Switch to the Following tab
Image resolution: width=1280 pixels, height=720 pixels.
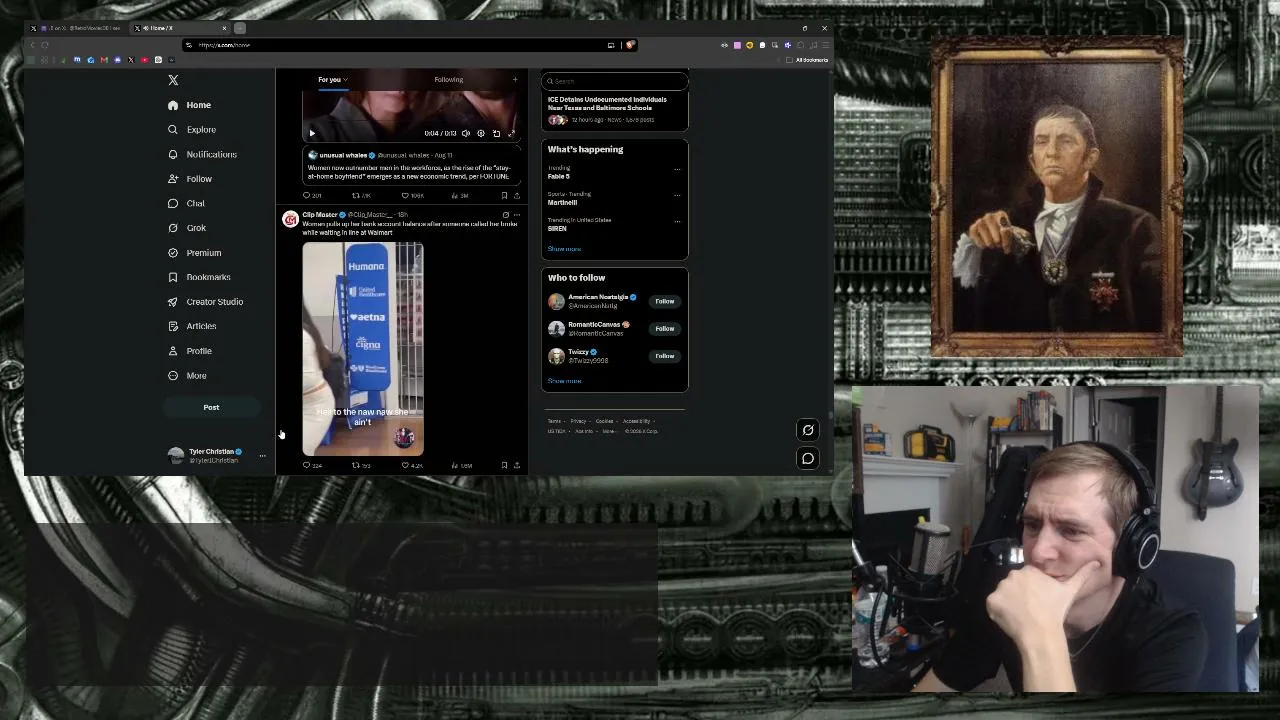coord(448,80)
